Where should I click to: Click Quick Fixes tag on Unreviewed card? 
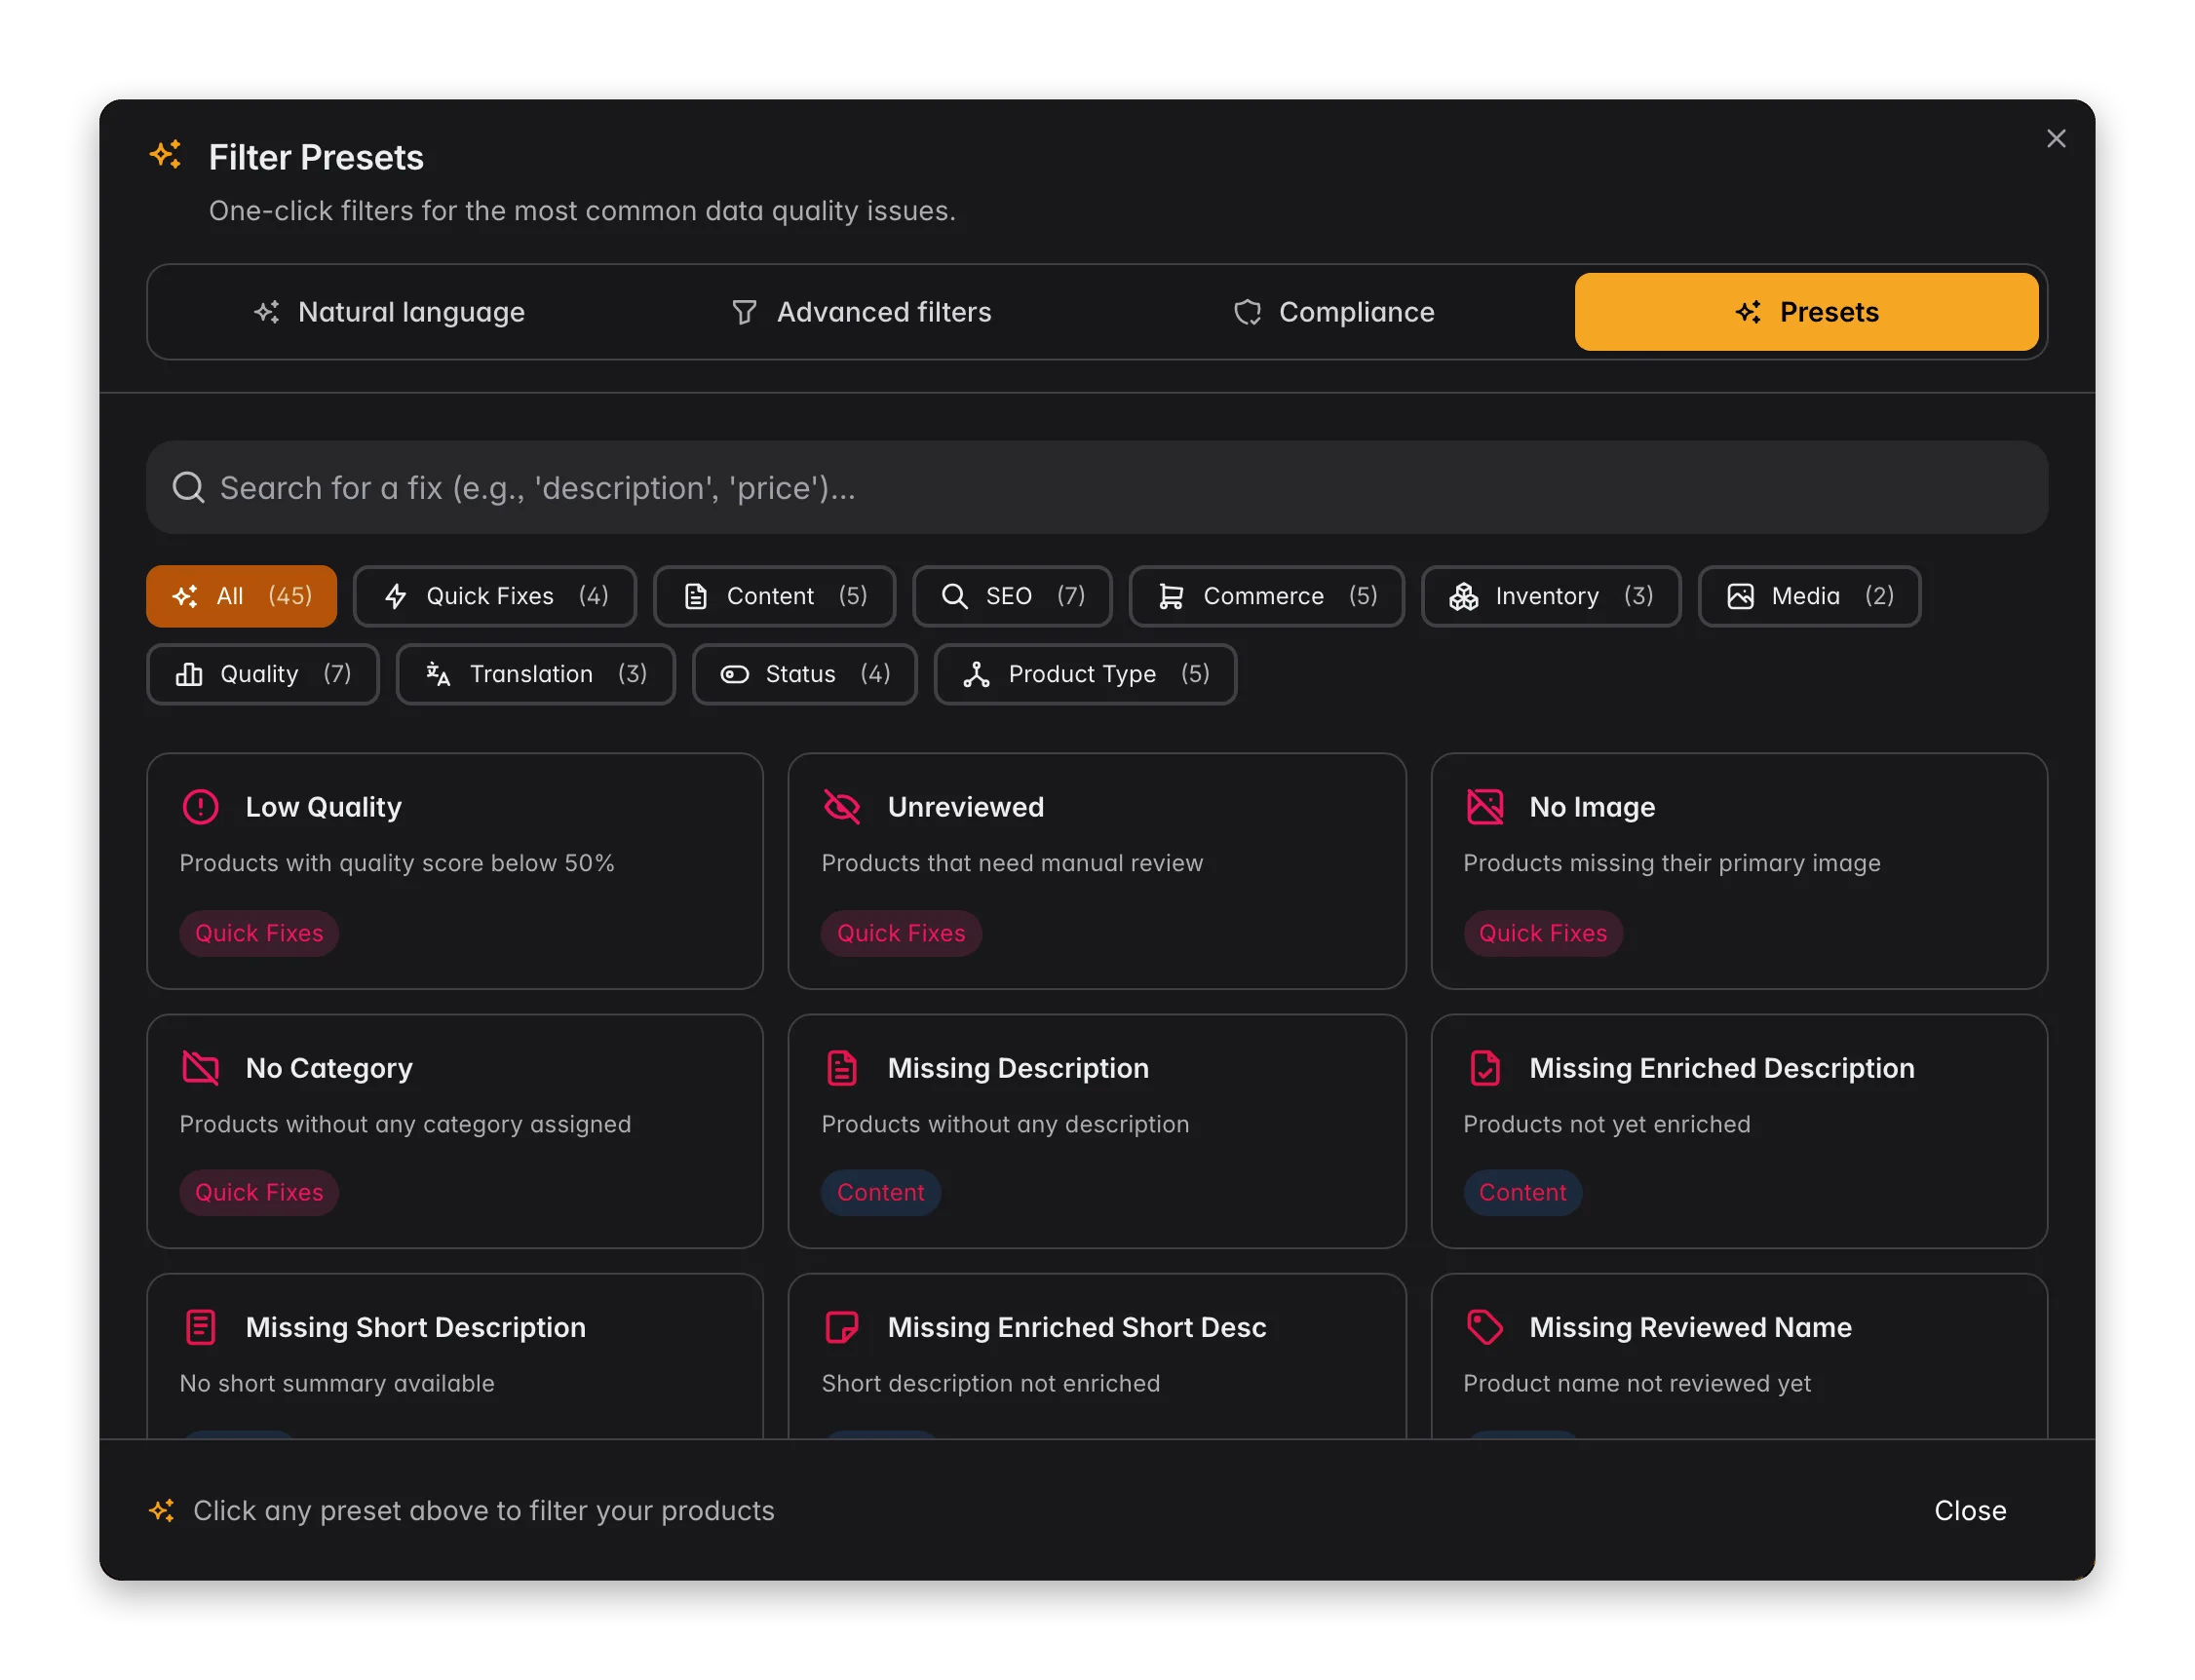pyautogui.click(x=901, y=933)
